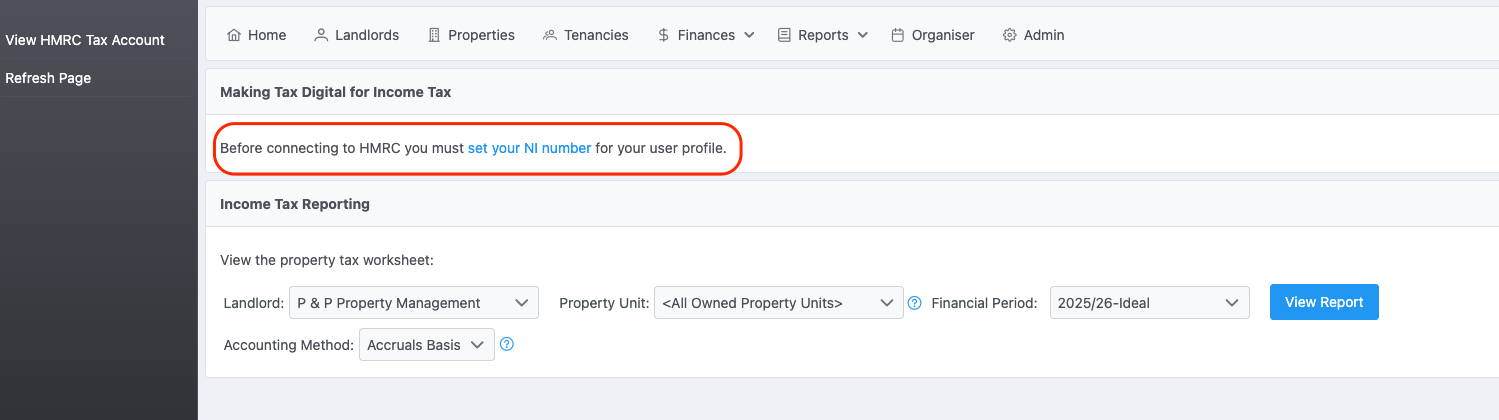Image resolution: width=1499 pixels, height=420 pixels.
Task: Click the Properties building icon
Action: click(x=434, y=35)
